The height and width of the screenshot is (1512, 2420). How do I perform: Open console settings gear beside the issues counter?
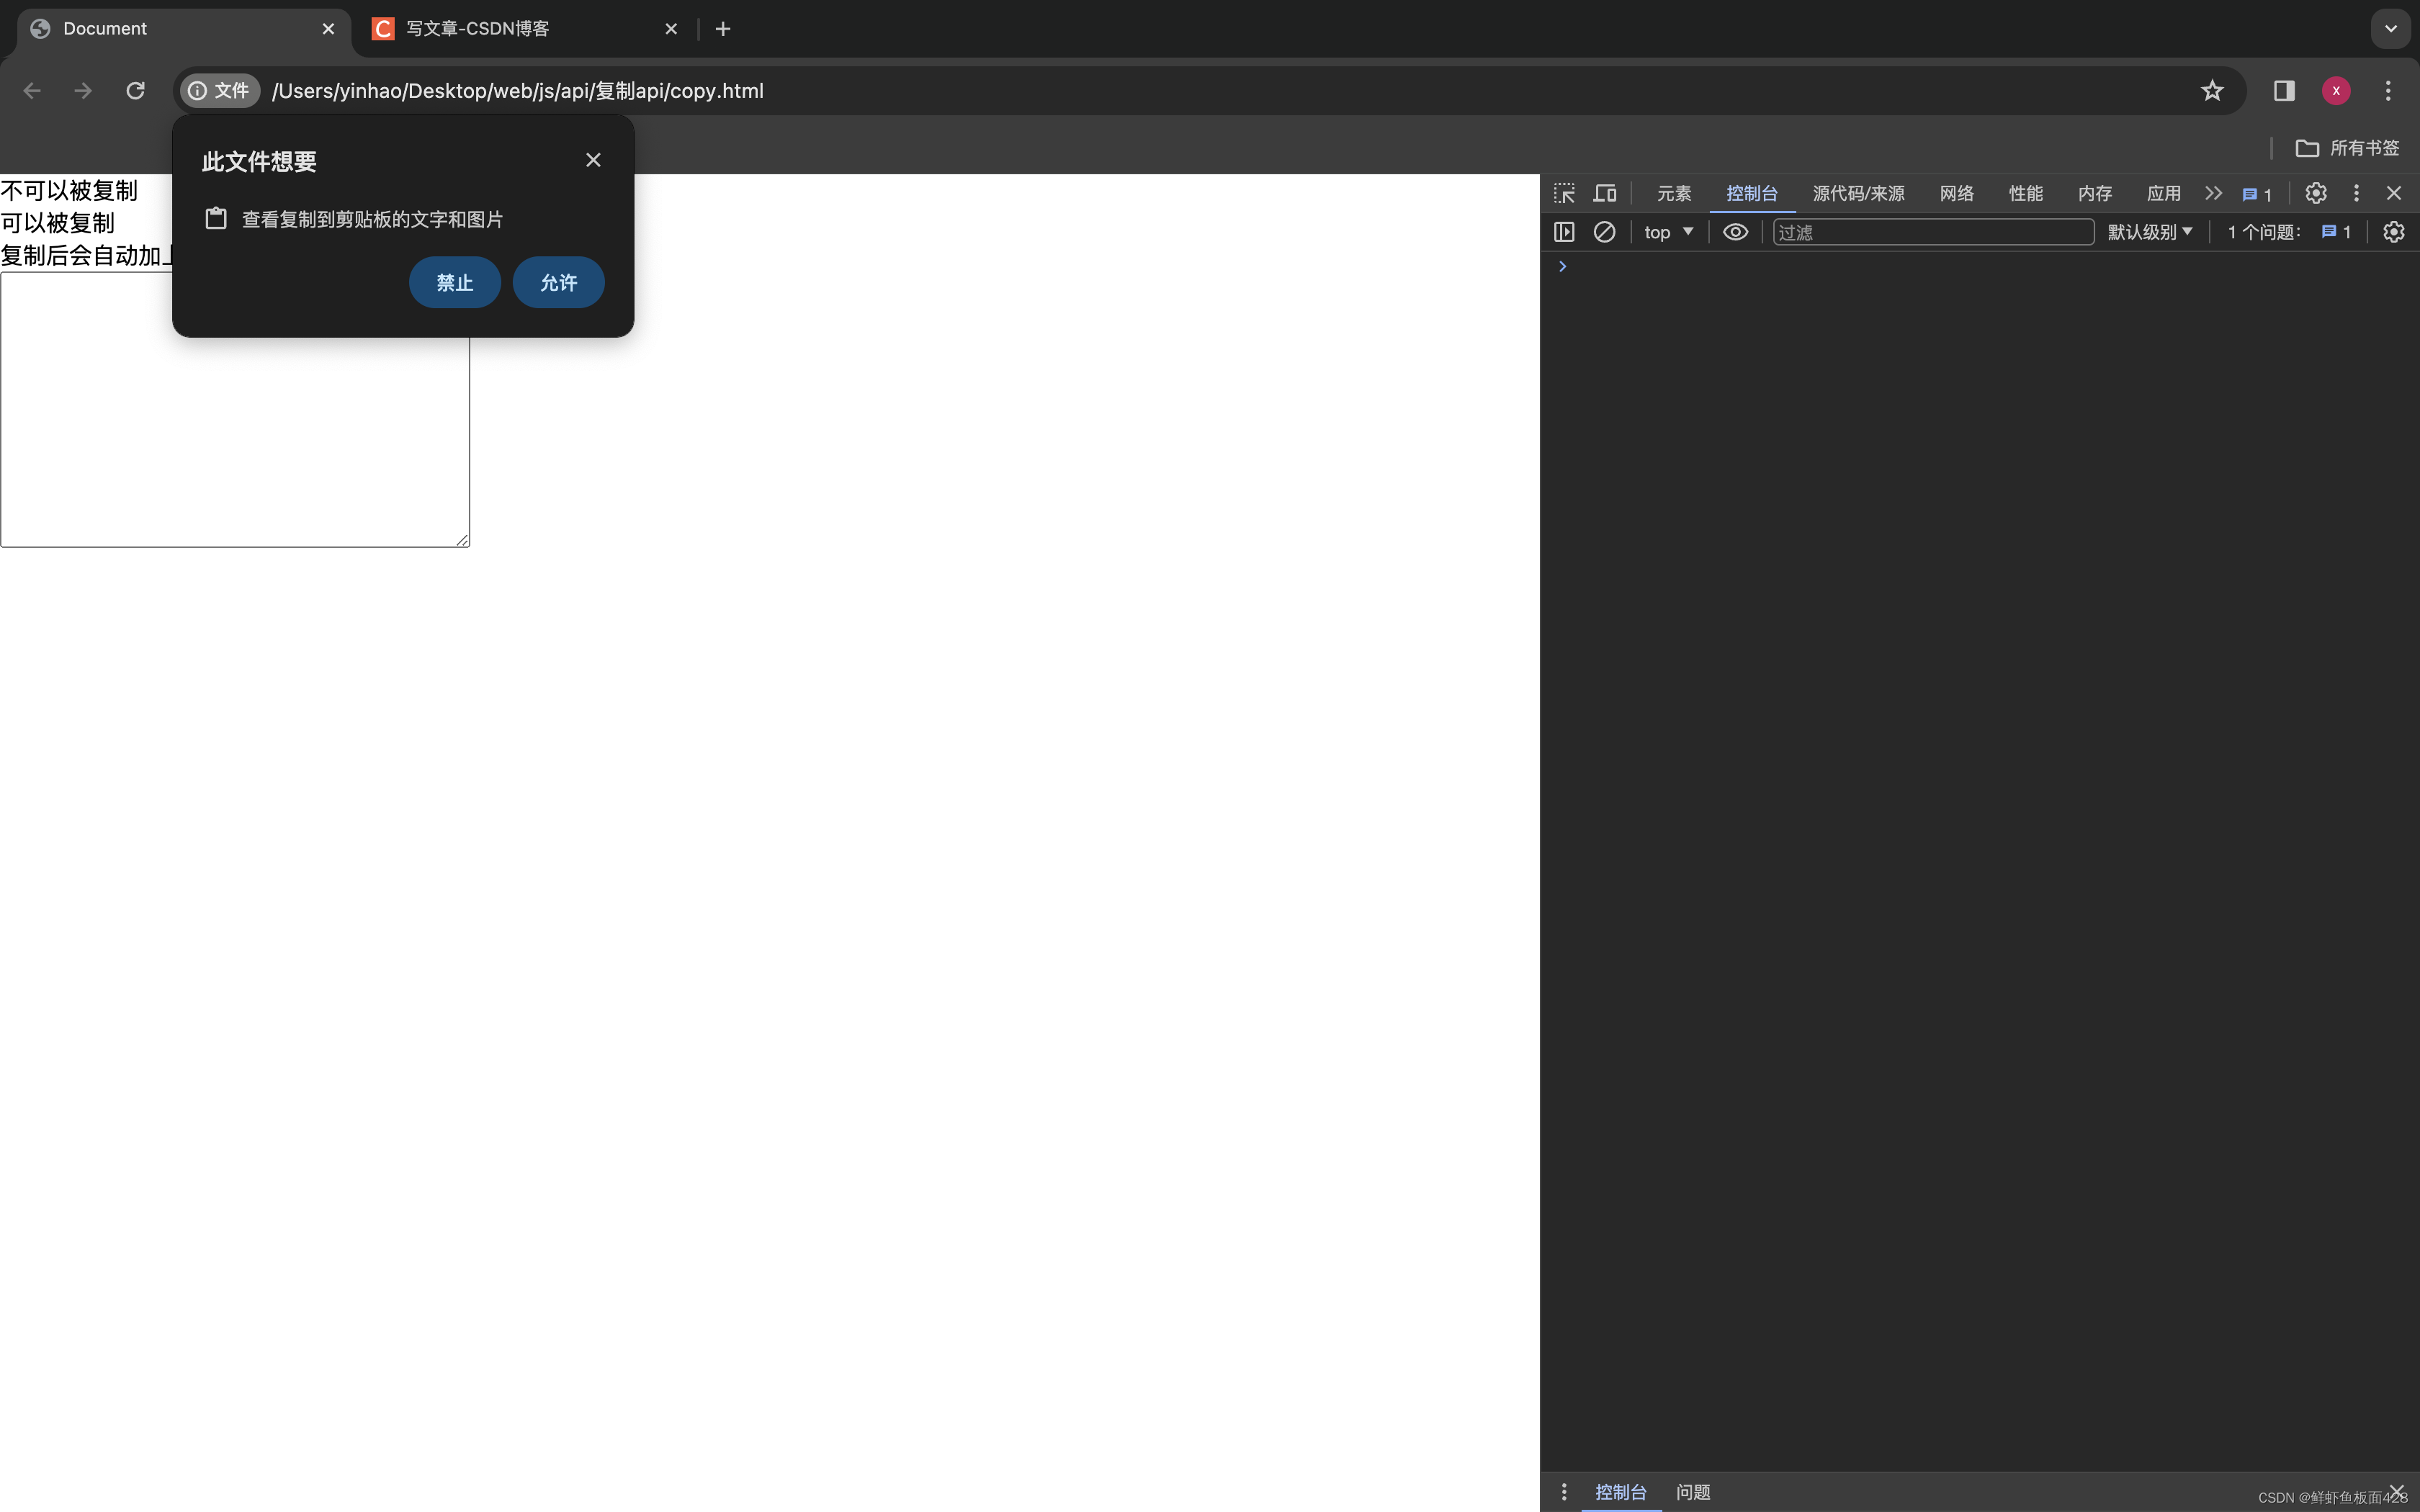(x=2394, y=232)
